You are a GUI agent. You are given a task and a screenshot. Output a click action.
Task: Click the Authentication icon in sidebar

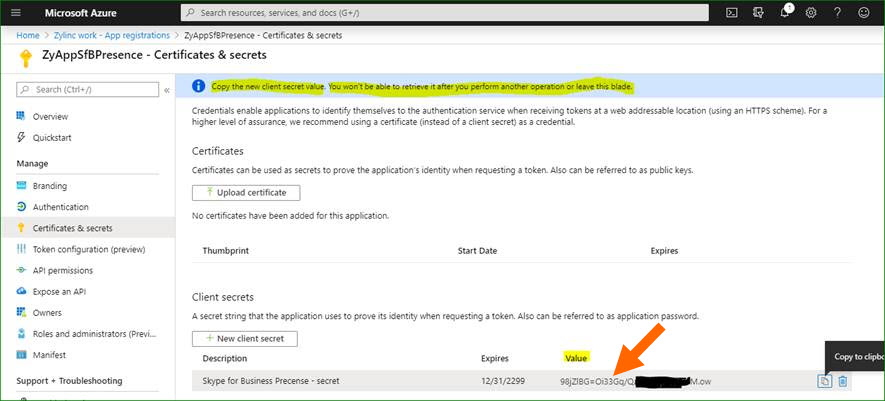21,207
